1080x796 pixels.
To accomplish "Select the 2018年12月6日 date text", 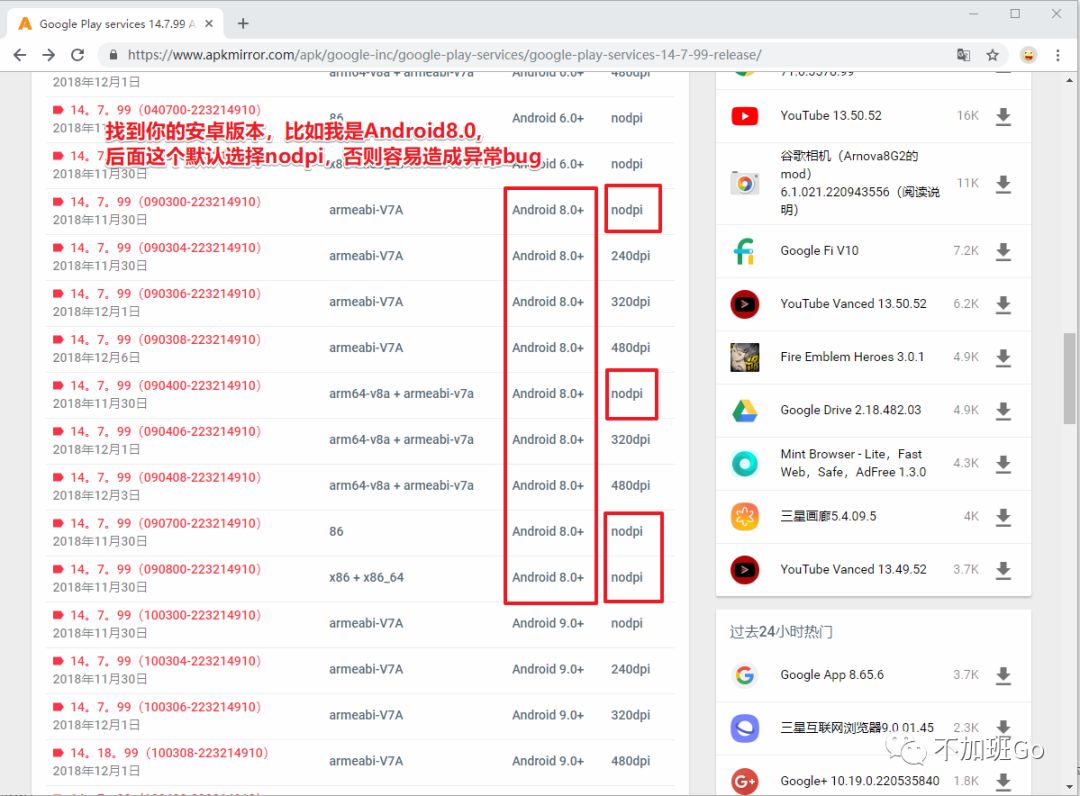I will click(x=96, y=357).
